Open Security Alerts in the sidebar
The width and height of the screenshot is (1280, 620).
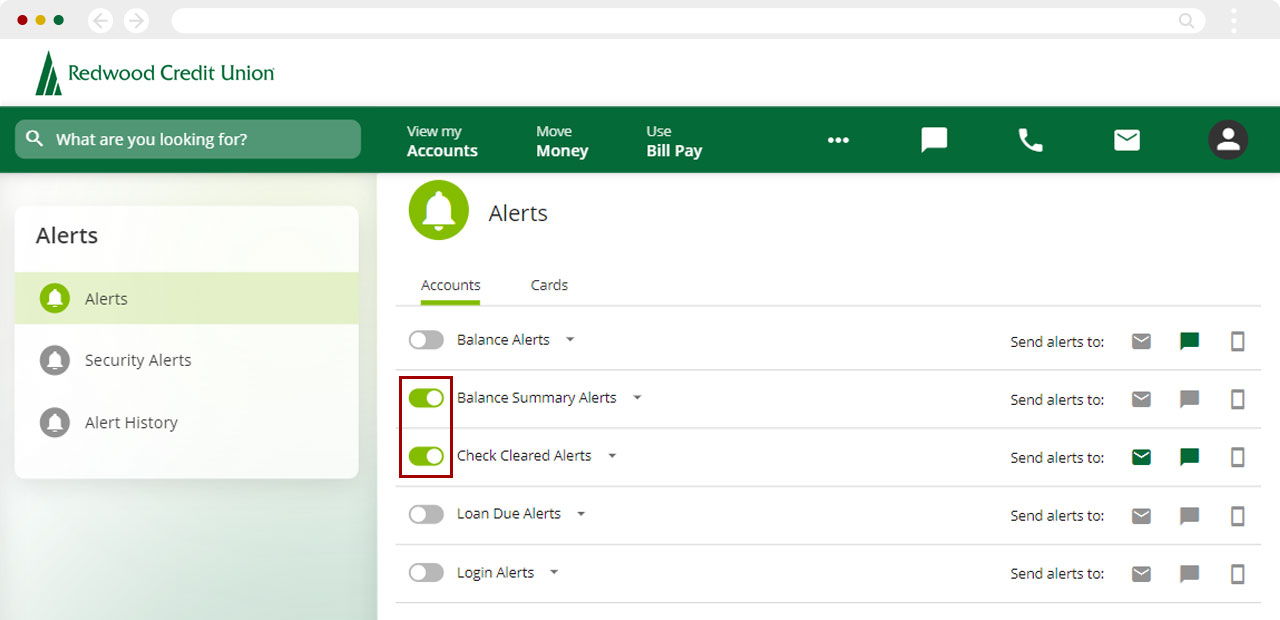pyautogui.click(x=187, y=360)
